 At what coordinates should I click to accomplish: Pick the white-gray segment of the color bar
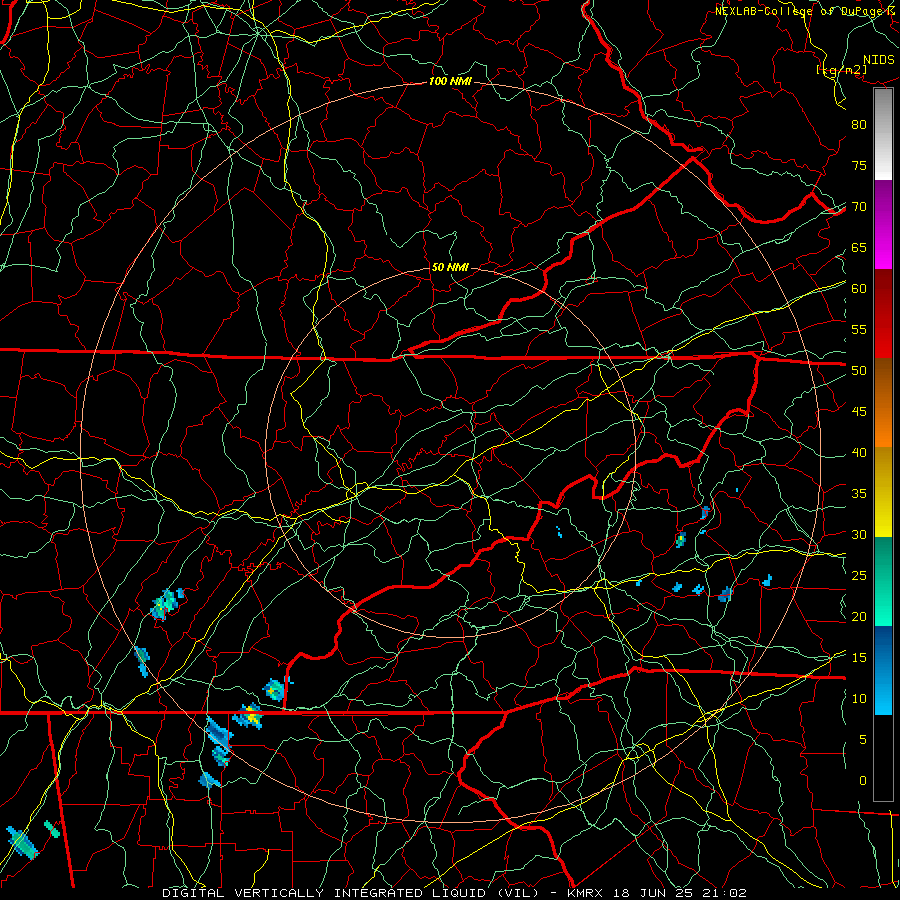tap(883, 134)
